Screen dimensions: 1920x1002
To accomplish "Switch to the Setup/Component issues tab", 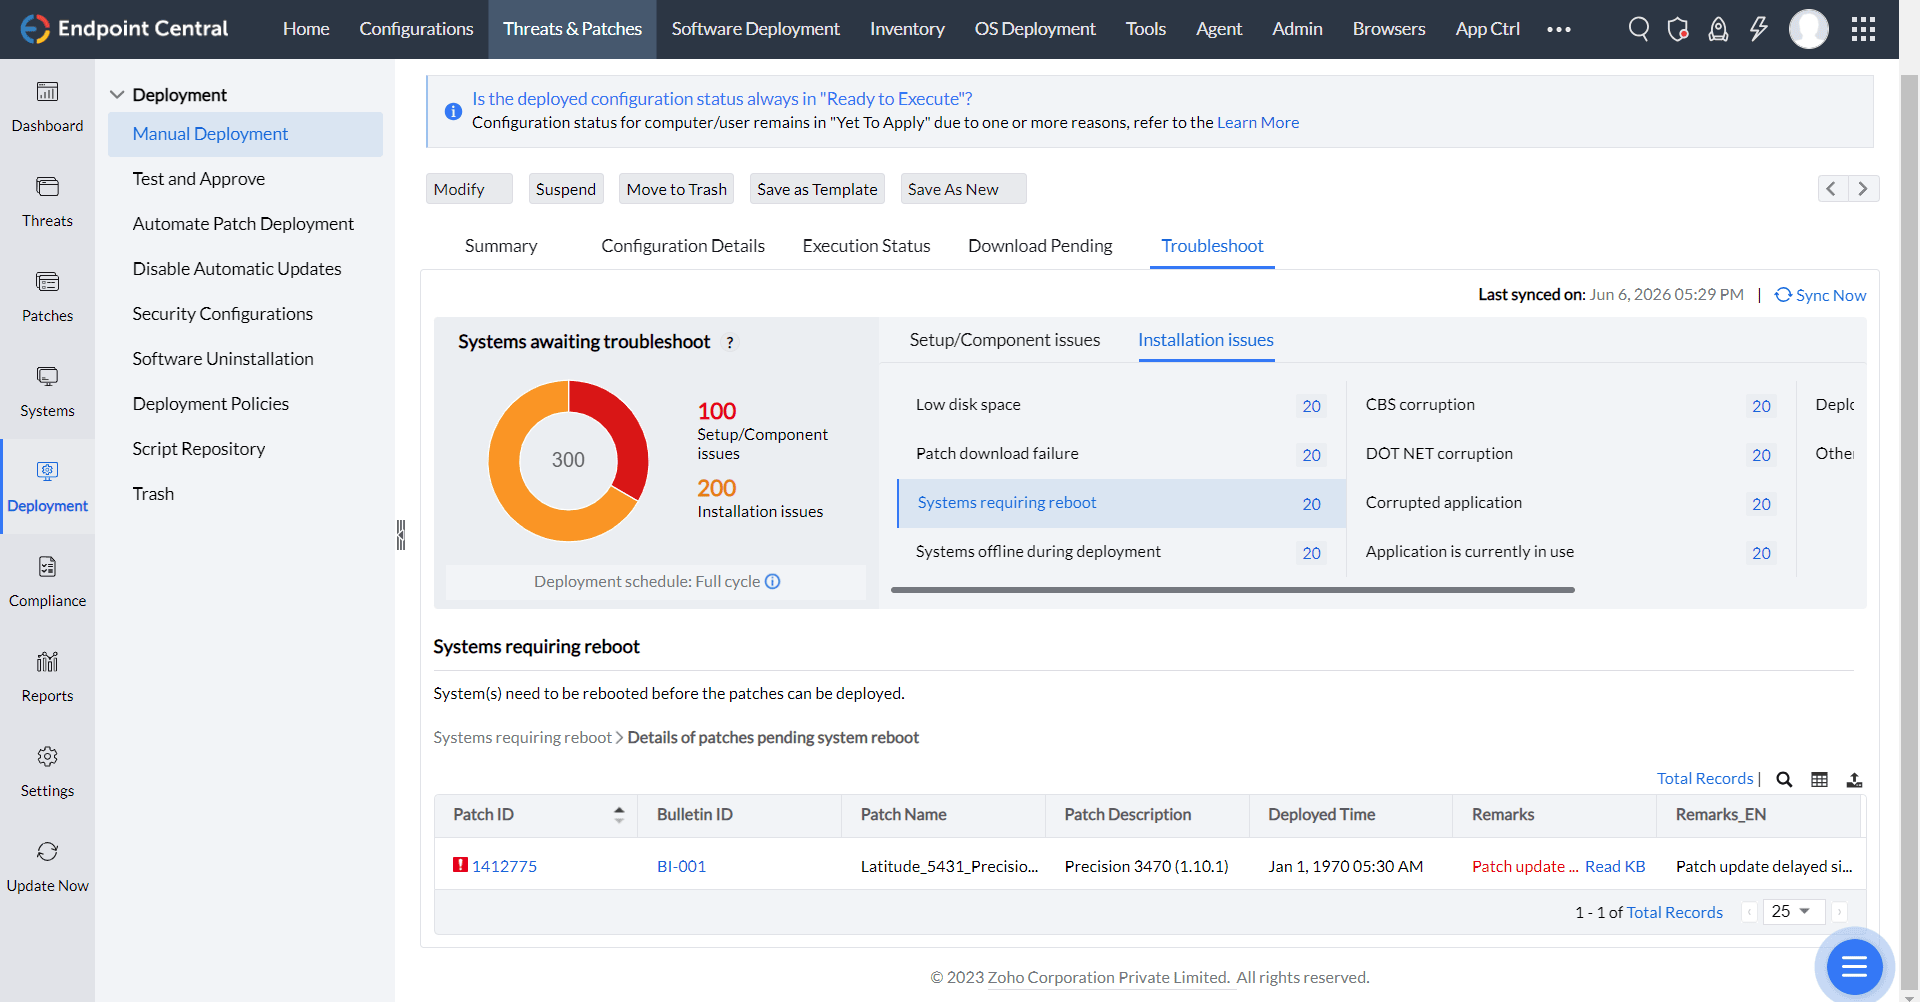I will pyautogui.click(x=1004, y=340).
